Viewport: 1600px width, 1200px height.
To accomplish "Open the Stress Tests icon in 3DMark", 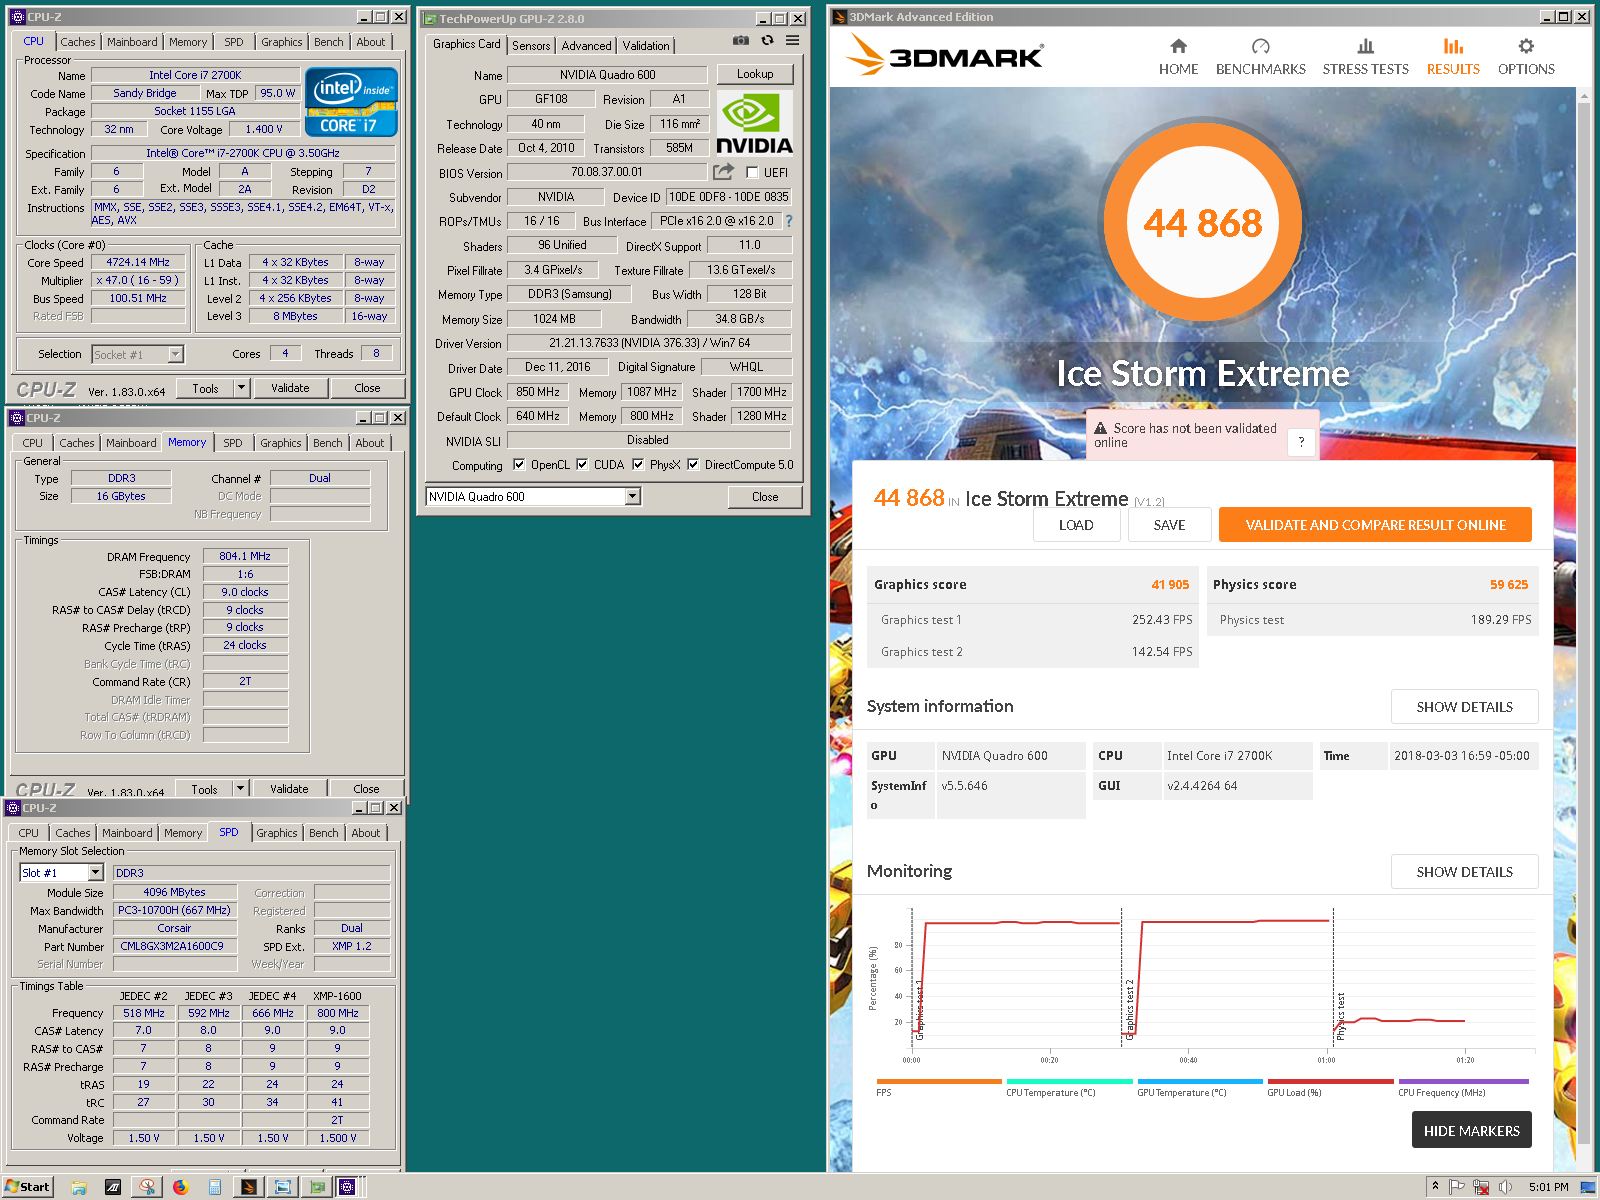I will click(1365, 46).
